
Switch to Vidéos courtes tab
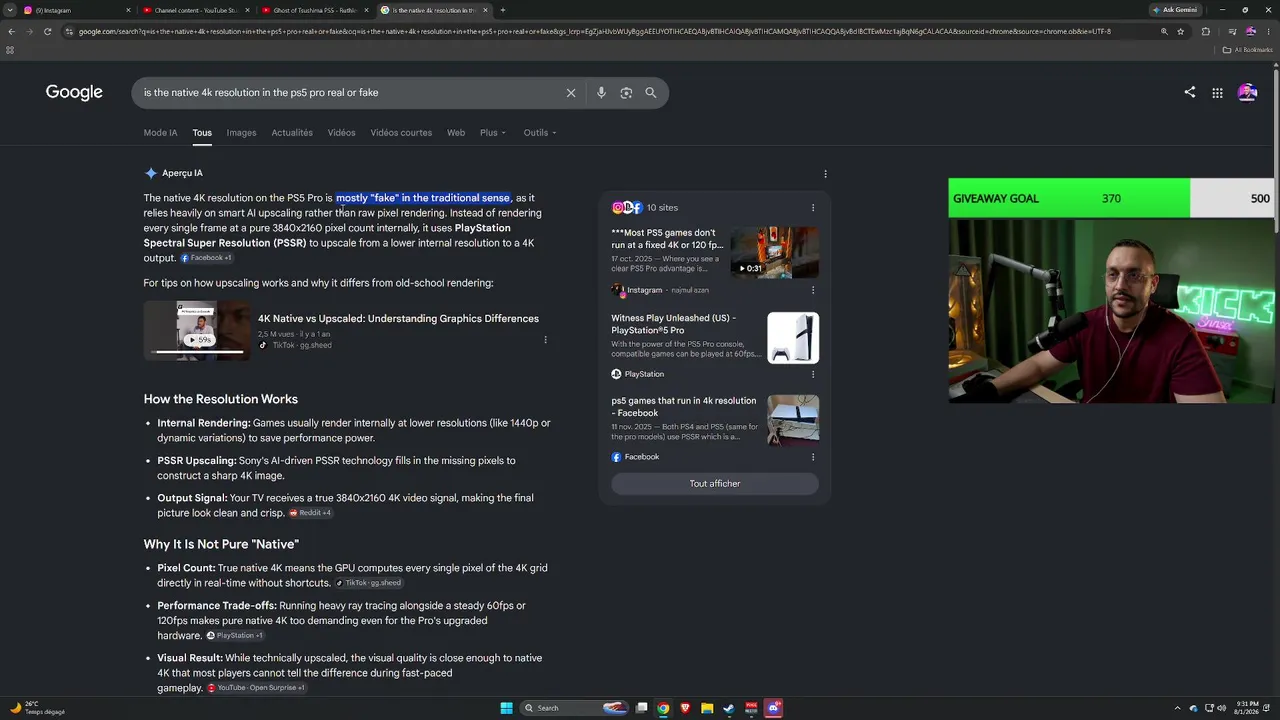click(x=401, y=133)
